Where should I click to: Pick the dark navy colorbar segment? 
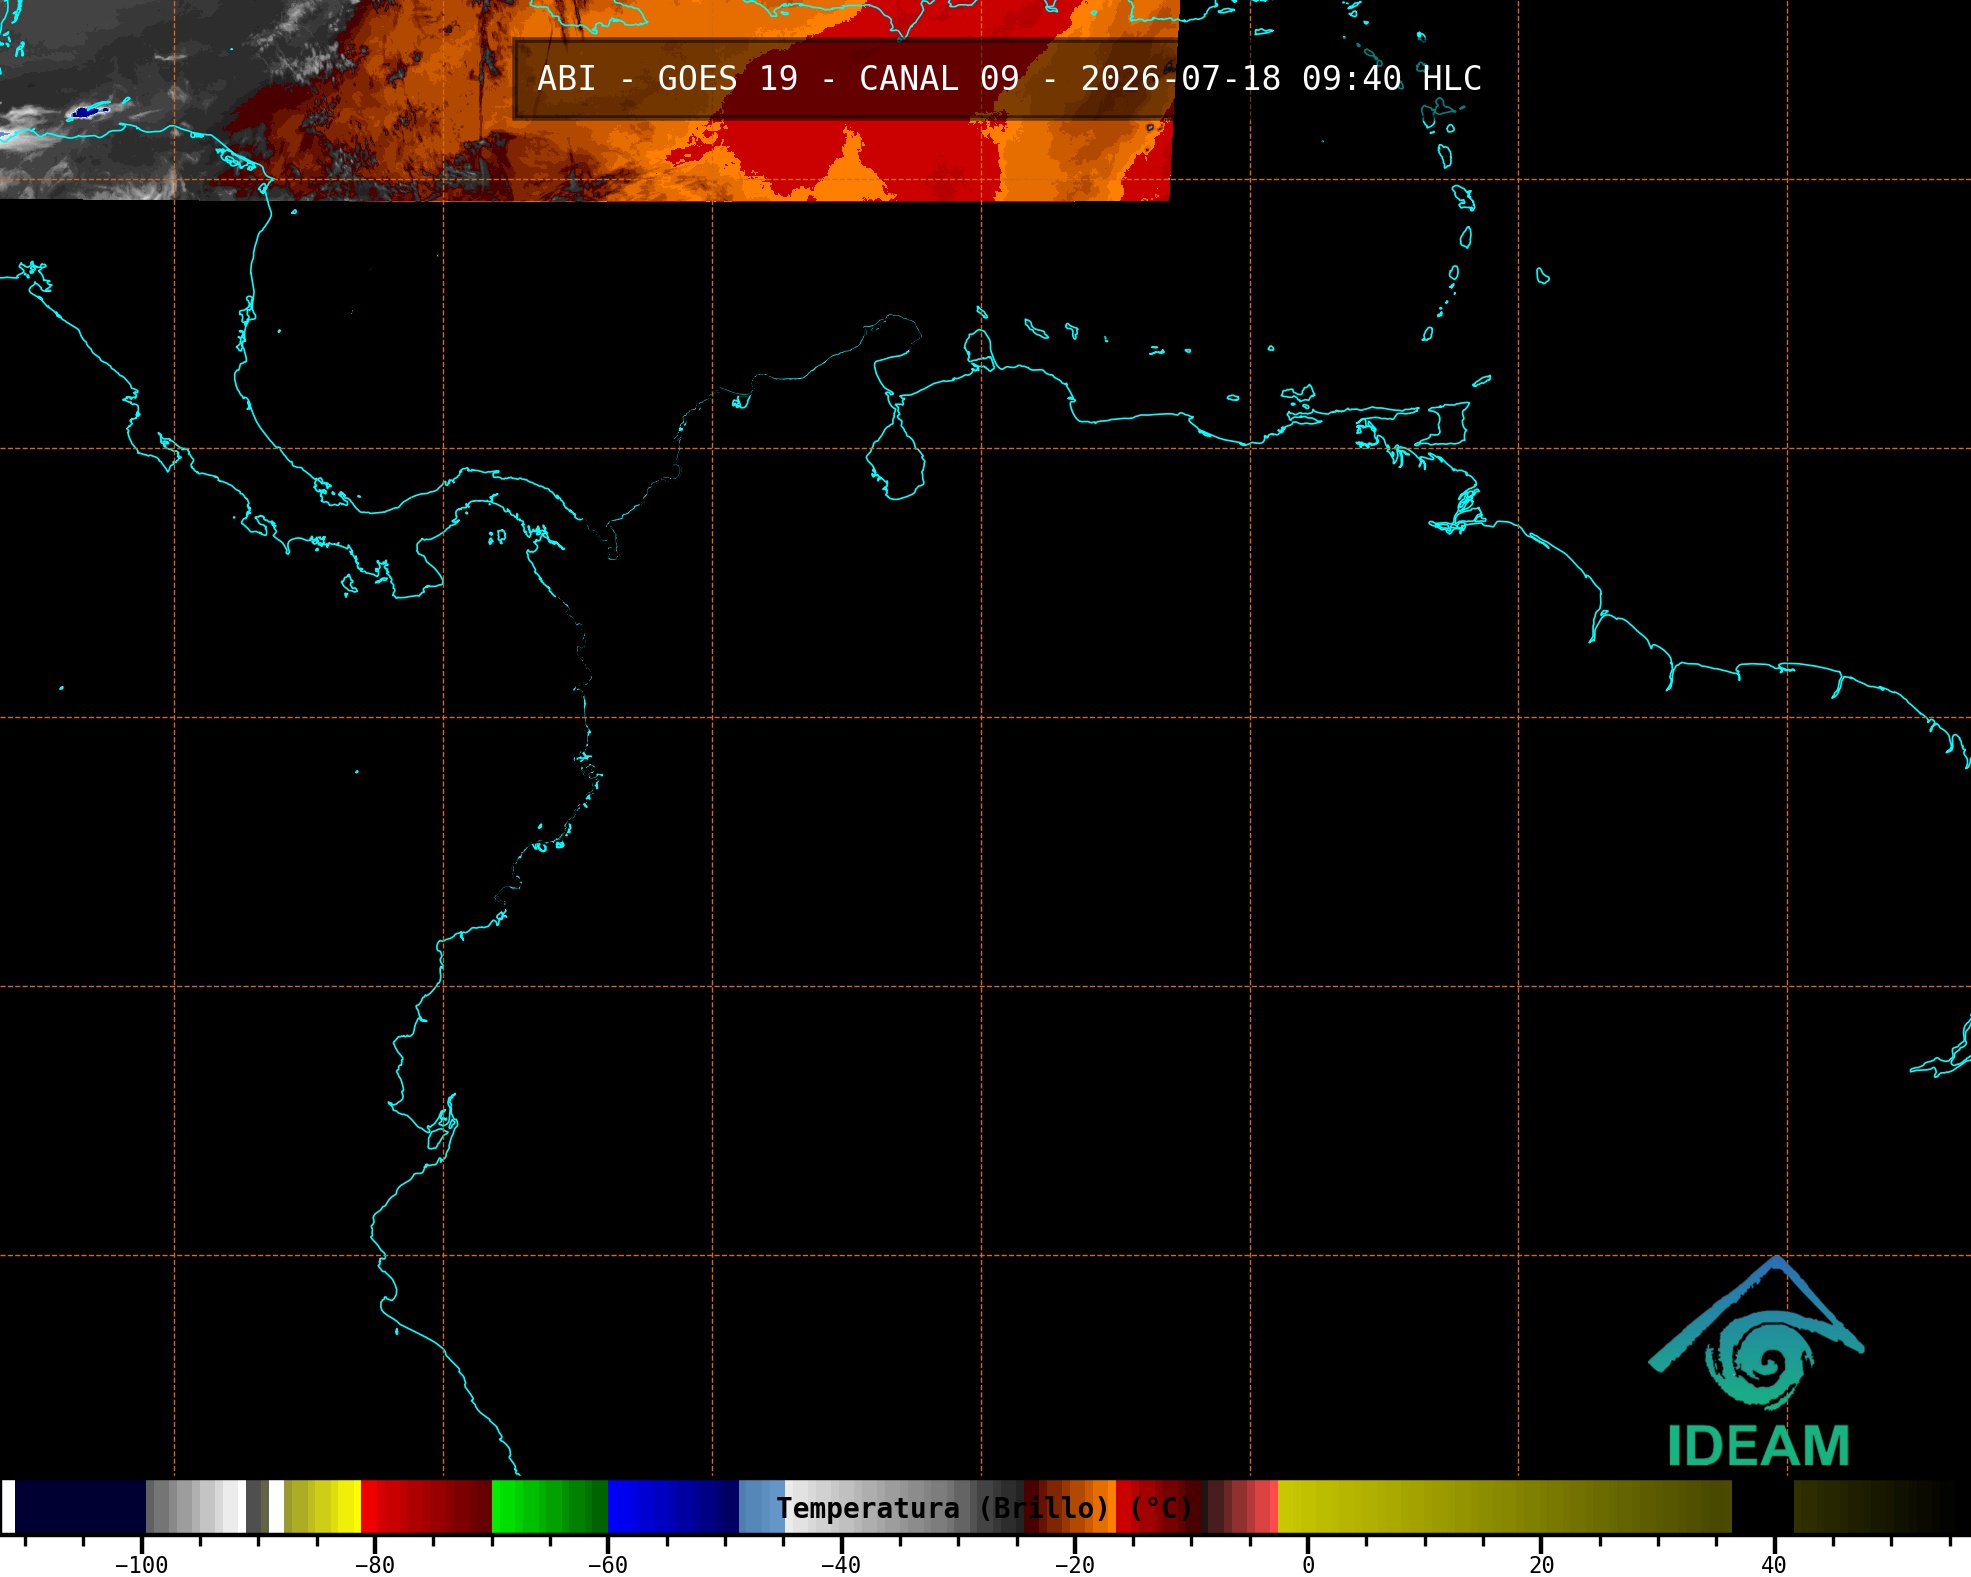click(80, 1507)
